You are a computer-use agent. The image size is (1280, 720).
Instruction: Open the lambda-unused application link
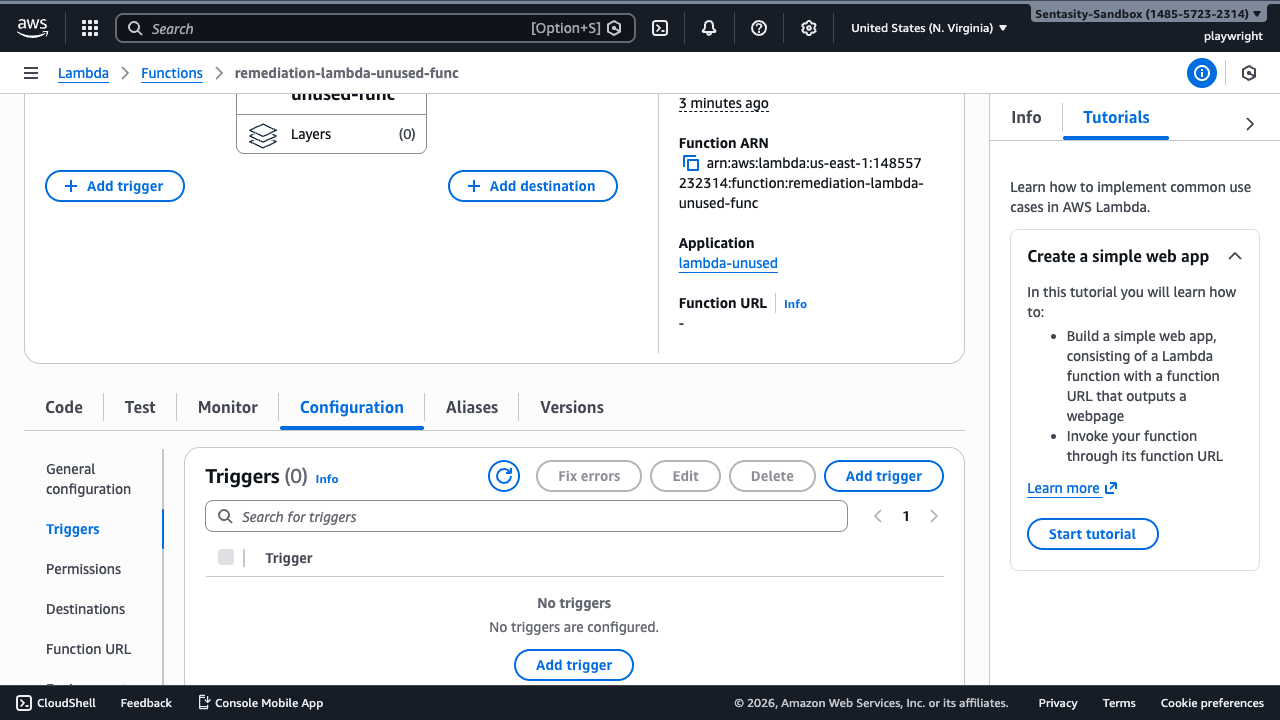(728, 263)
